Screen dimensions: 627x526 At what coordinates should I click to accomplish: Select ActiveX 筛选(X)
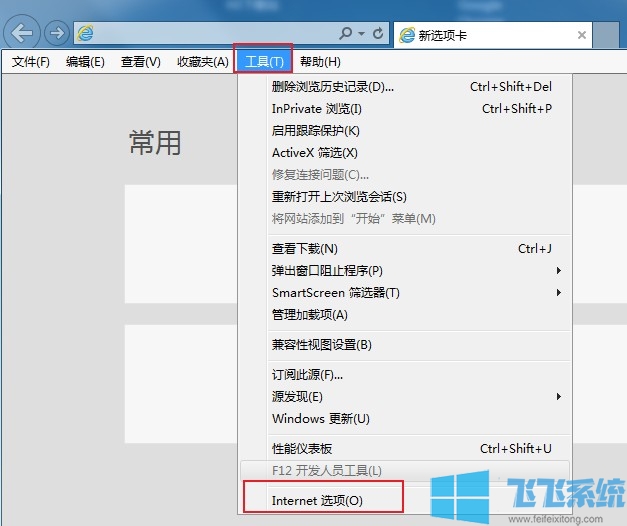pos(405,153)
